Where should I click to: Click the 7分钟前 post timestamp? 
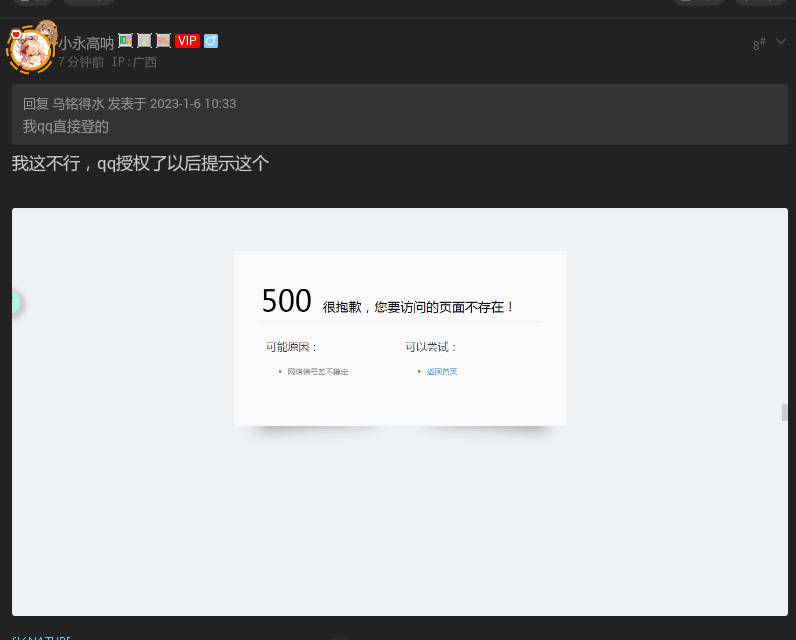pos(81,62)
